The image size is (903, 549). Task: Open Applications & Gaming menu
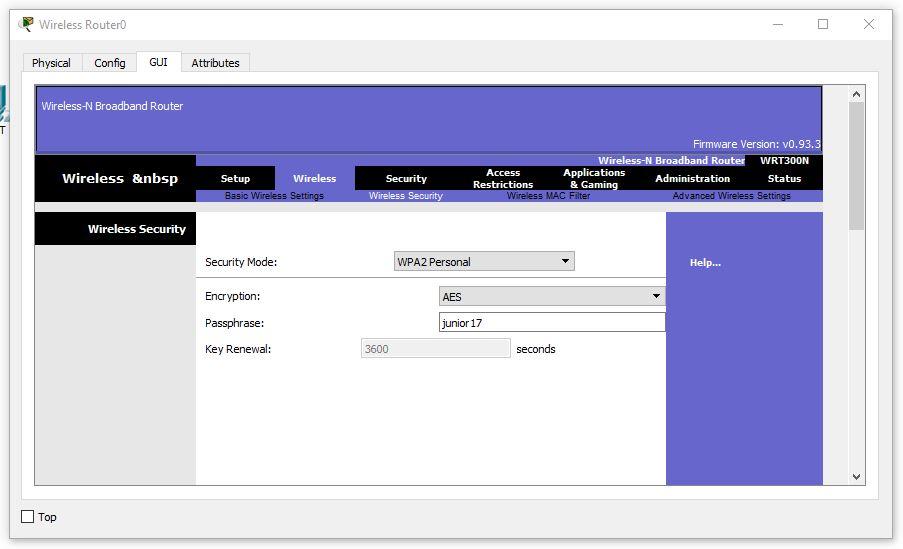(594, 179)
